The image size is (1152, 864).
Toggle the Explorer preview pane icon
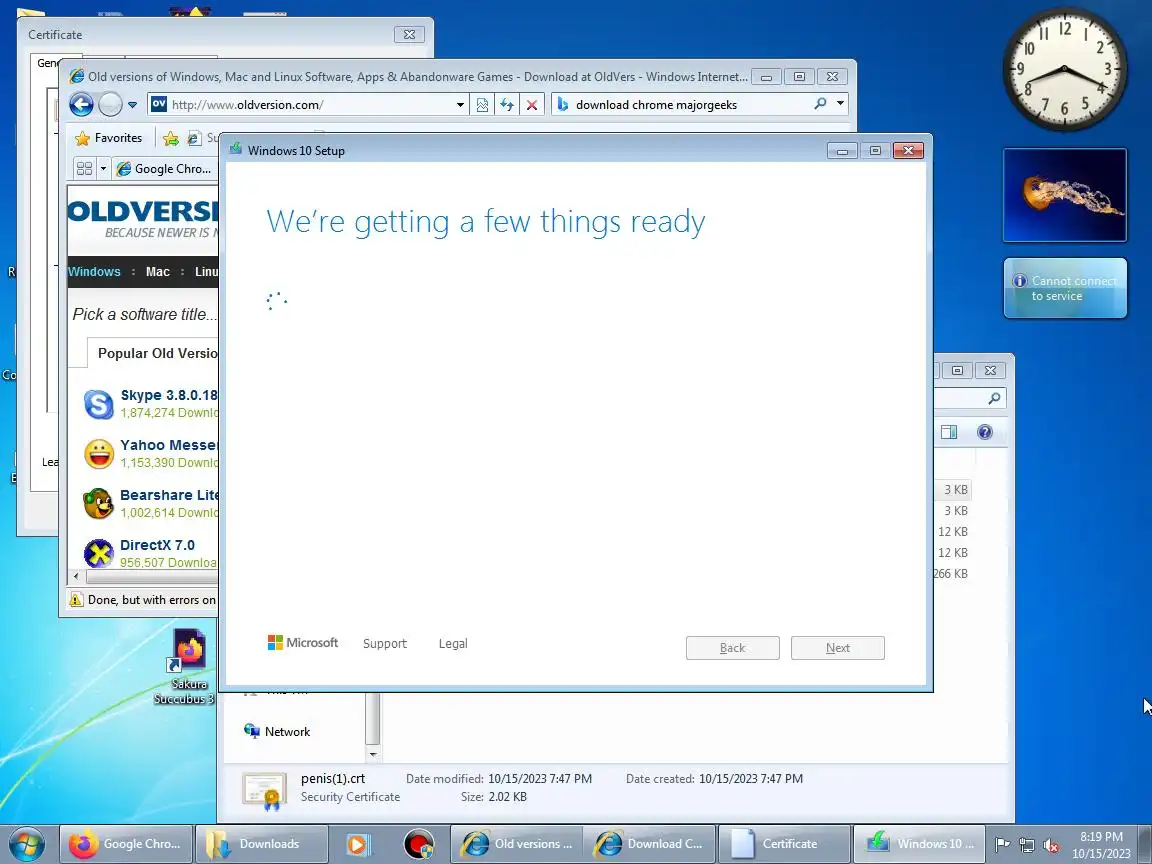(x=949, y=432)
